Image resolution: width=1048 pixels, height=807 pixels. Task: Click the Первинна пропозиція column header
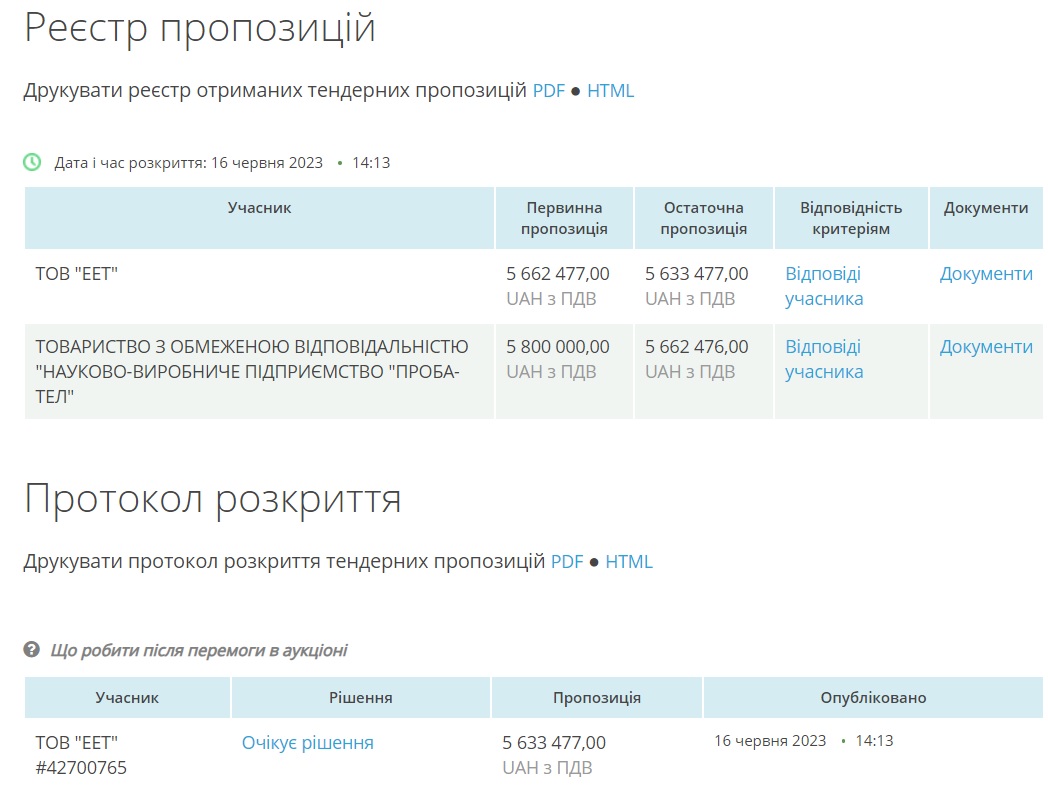pyautogui.click(x=565, y=218)
